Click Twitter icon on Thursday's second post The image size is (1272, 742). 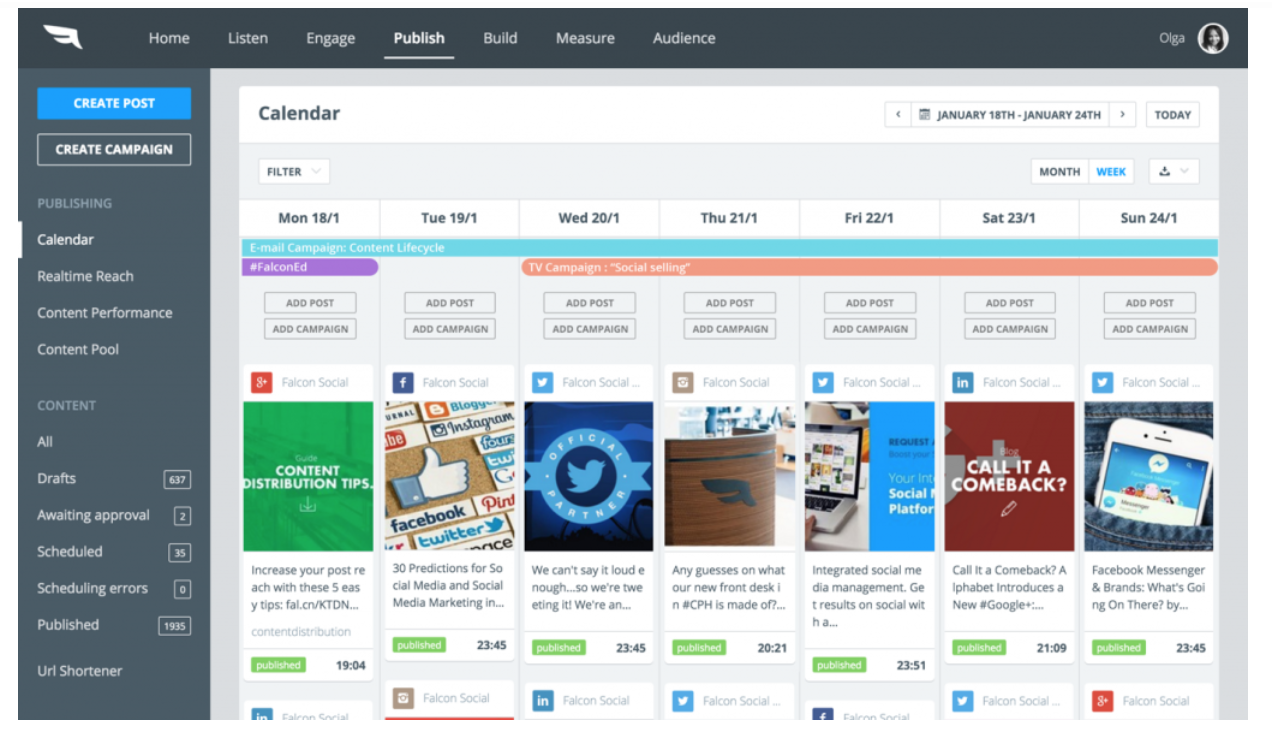683,701
